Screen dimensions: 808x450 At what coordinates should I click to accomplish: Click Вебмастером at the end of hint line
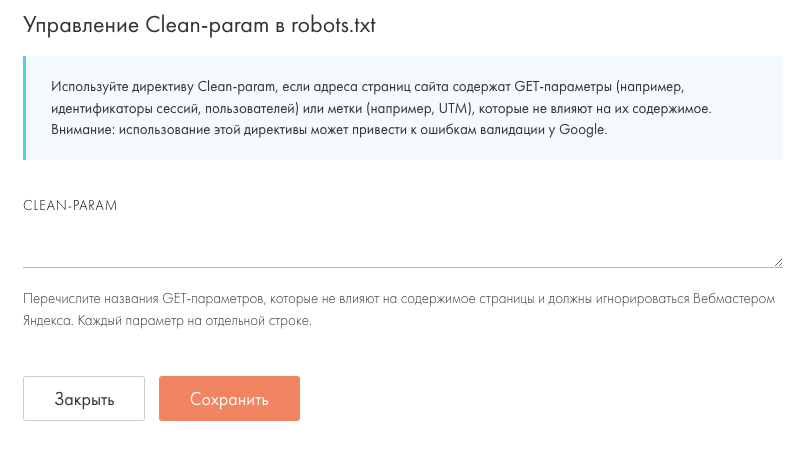[x=738, y=300]
